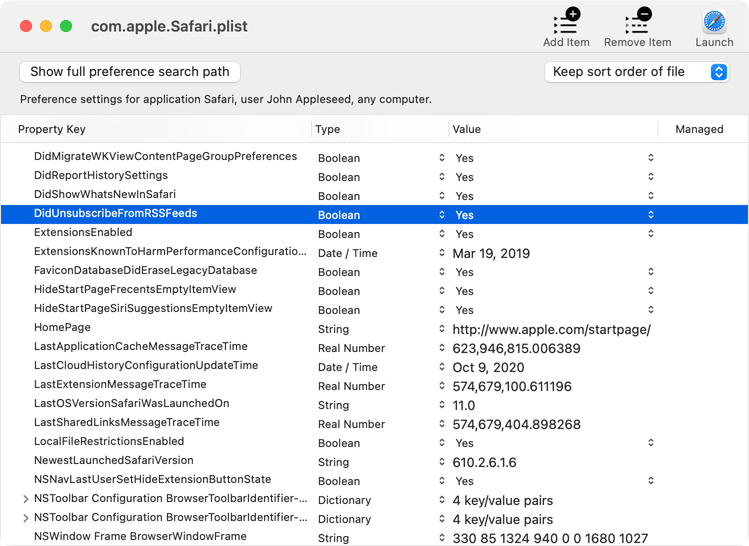This screenshot has height=546, width=749.
Task: Click the value 330 85 1324 940 0 0 1680 1027
Action: (x=550, y=538)
